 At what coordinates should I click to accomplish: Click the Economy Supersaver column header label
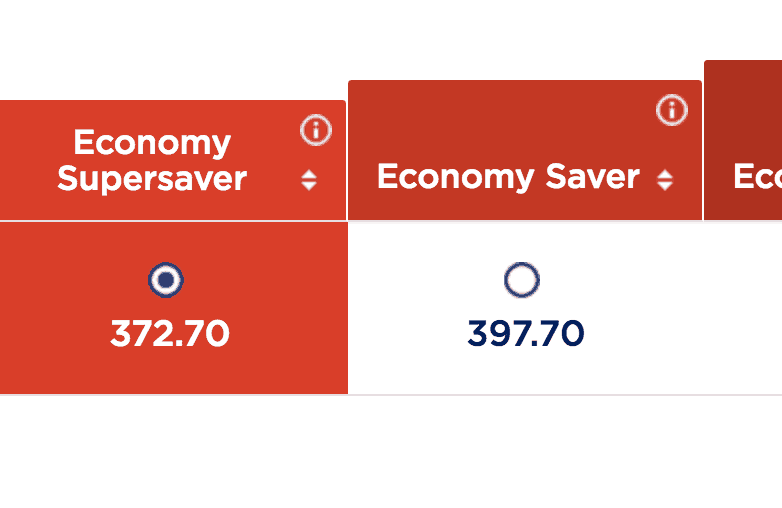coord(152,160)
